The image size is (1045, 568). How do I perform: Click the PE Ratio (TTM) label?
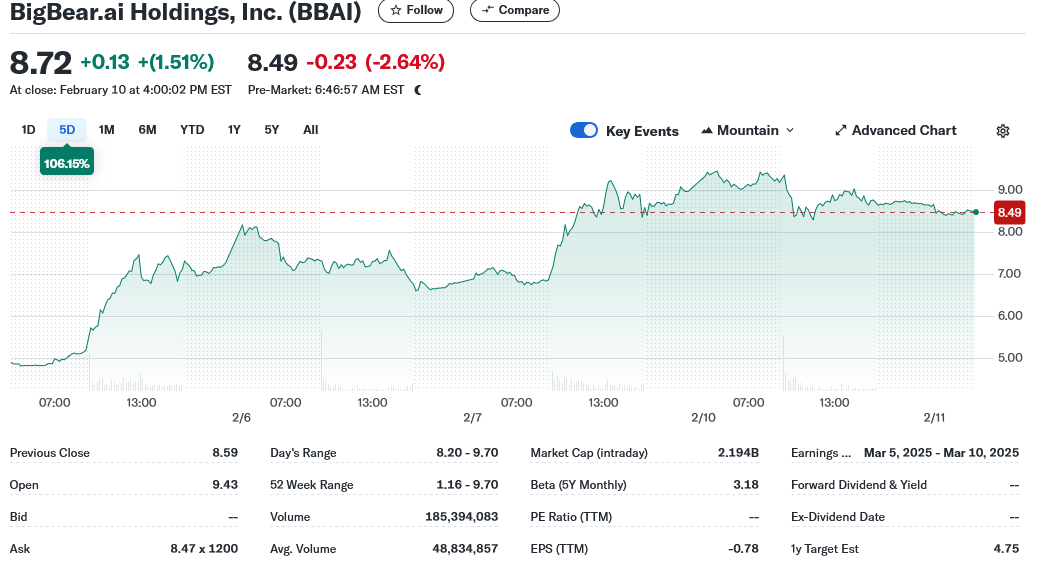[571, 517]
